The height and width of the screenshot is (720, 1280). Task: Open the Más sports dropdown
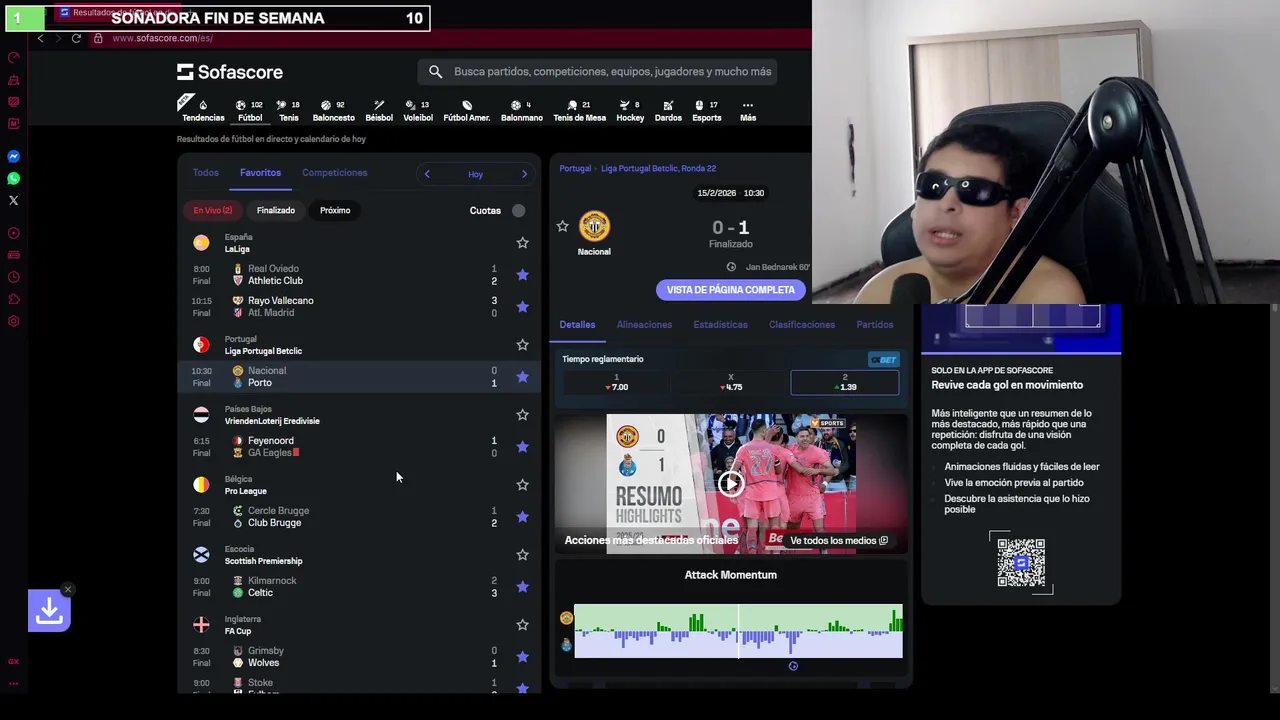click(747, 110)
